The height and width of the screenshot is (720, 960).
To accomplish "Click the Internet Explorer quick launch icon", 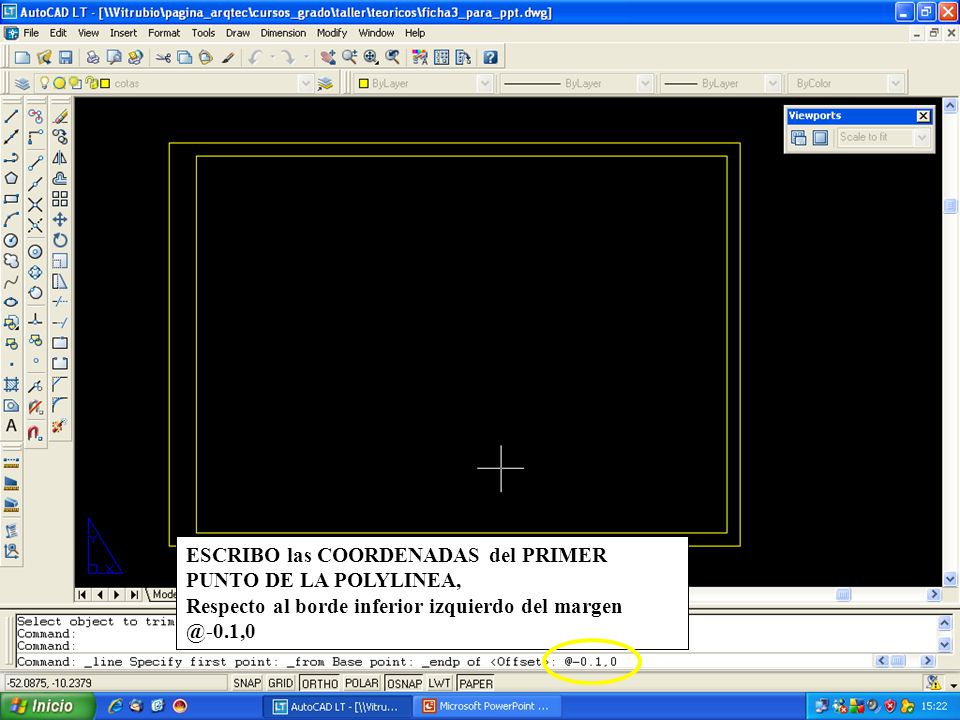I will 114,706.
